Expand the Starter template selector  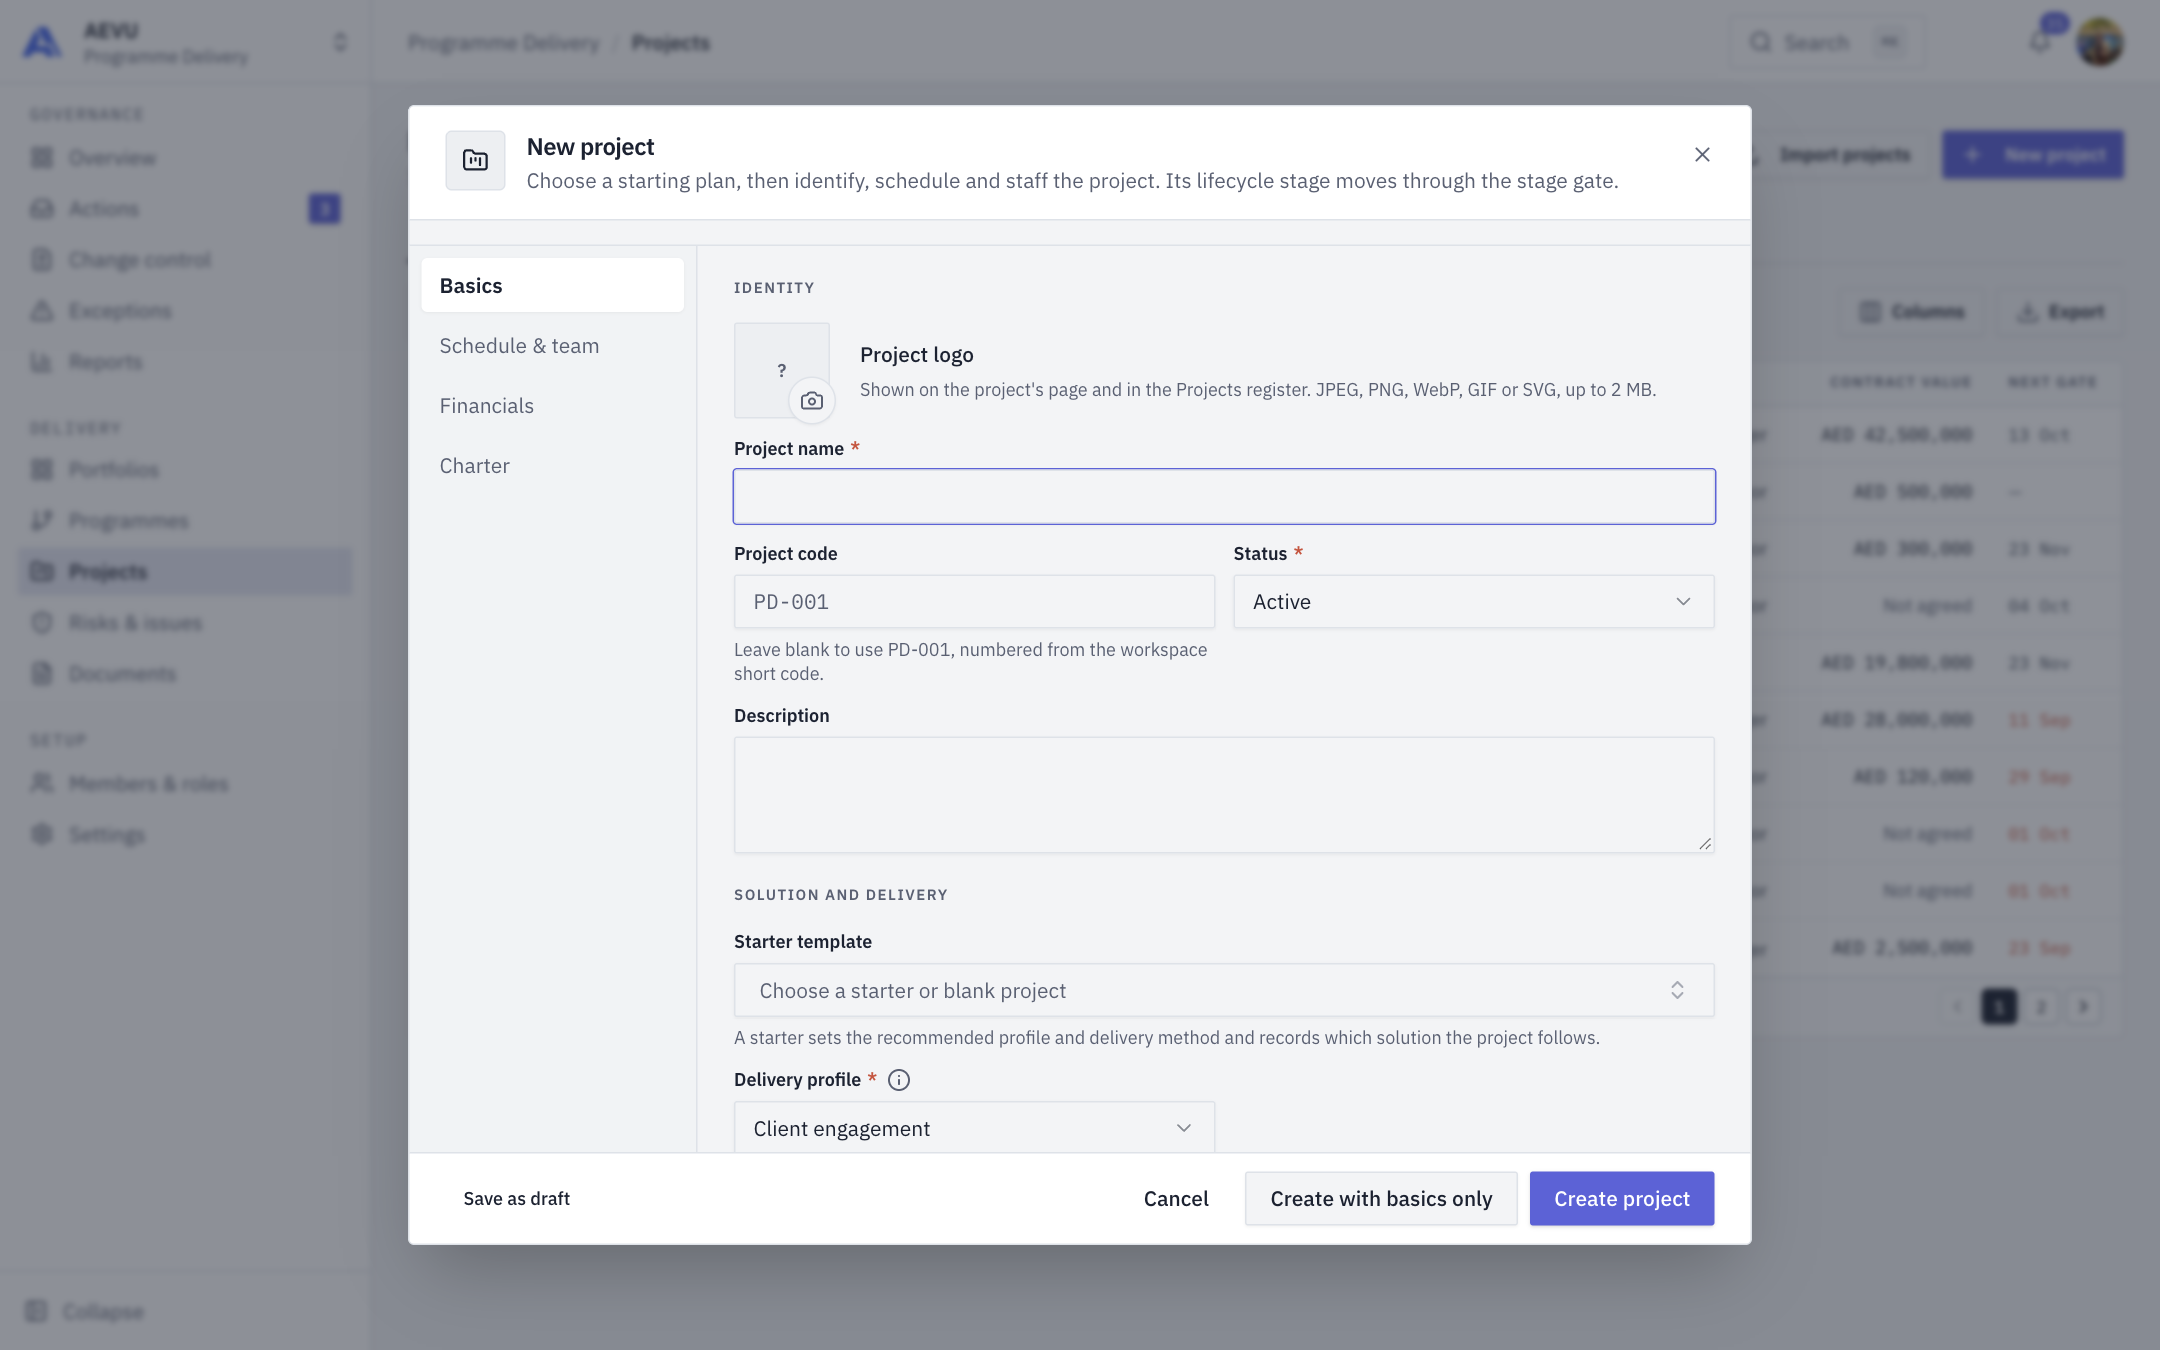[x=1224, y=991]
